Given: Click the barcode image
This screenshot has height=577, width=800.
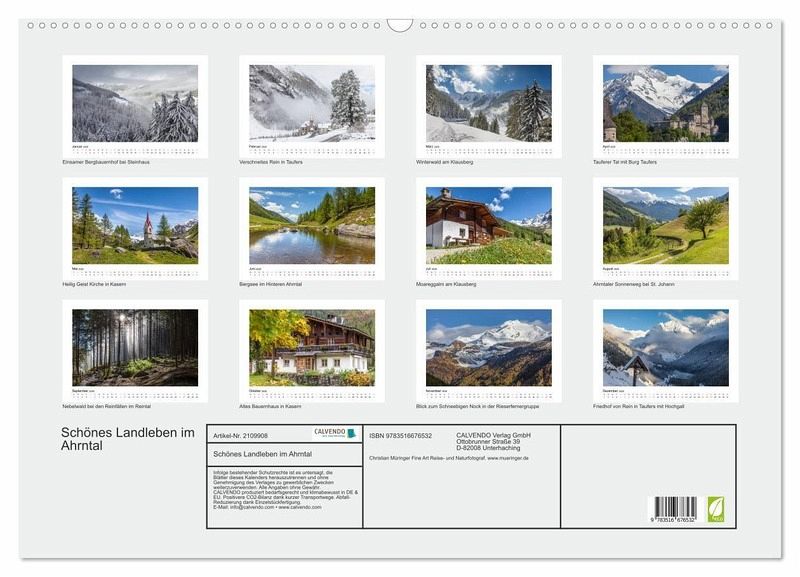Looking at the screenshot, I should (x=672, y=508).
